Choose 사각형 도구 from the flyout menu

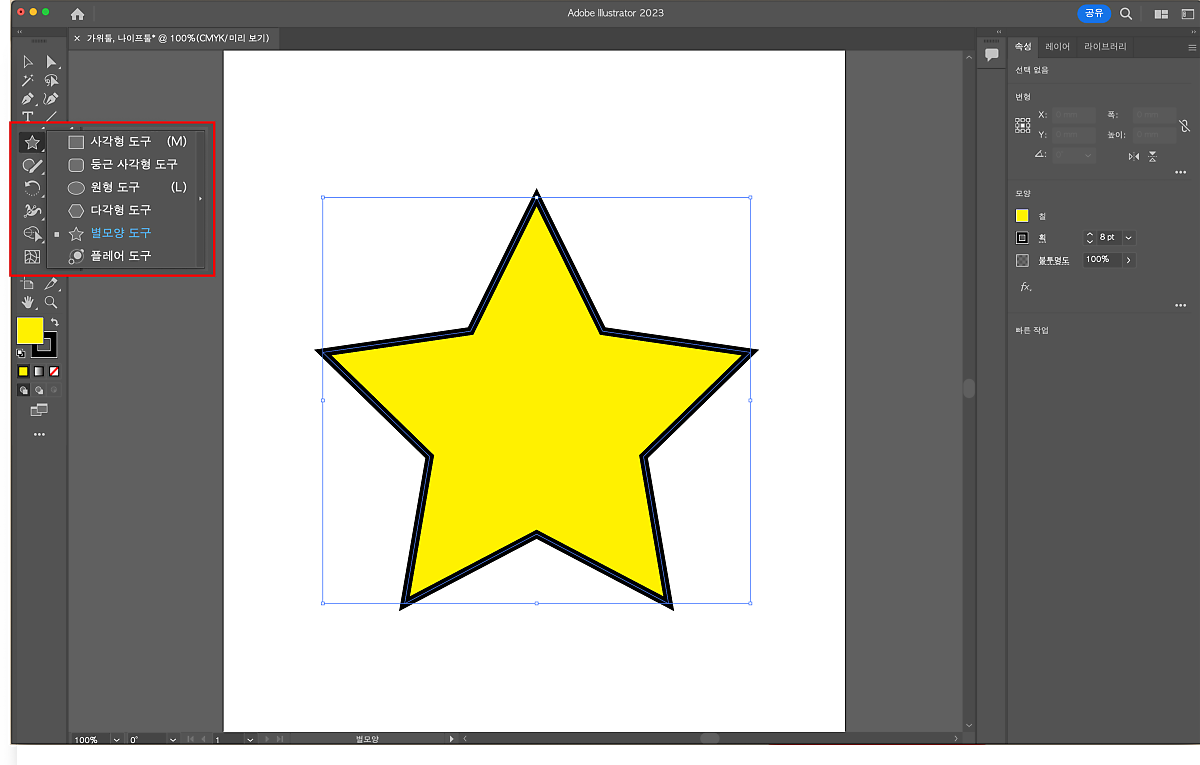[x=121, y=142]
